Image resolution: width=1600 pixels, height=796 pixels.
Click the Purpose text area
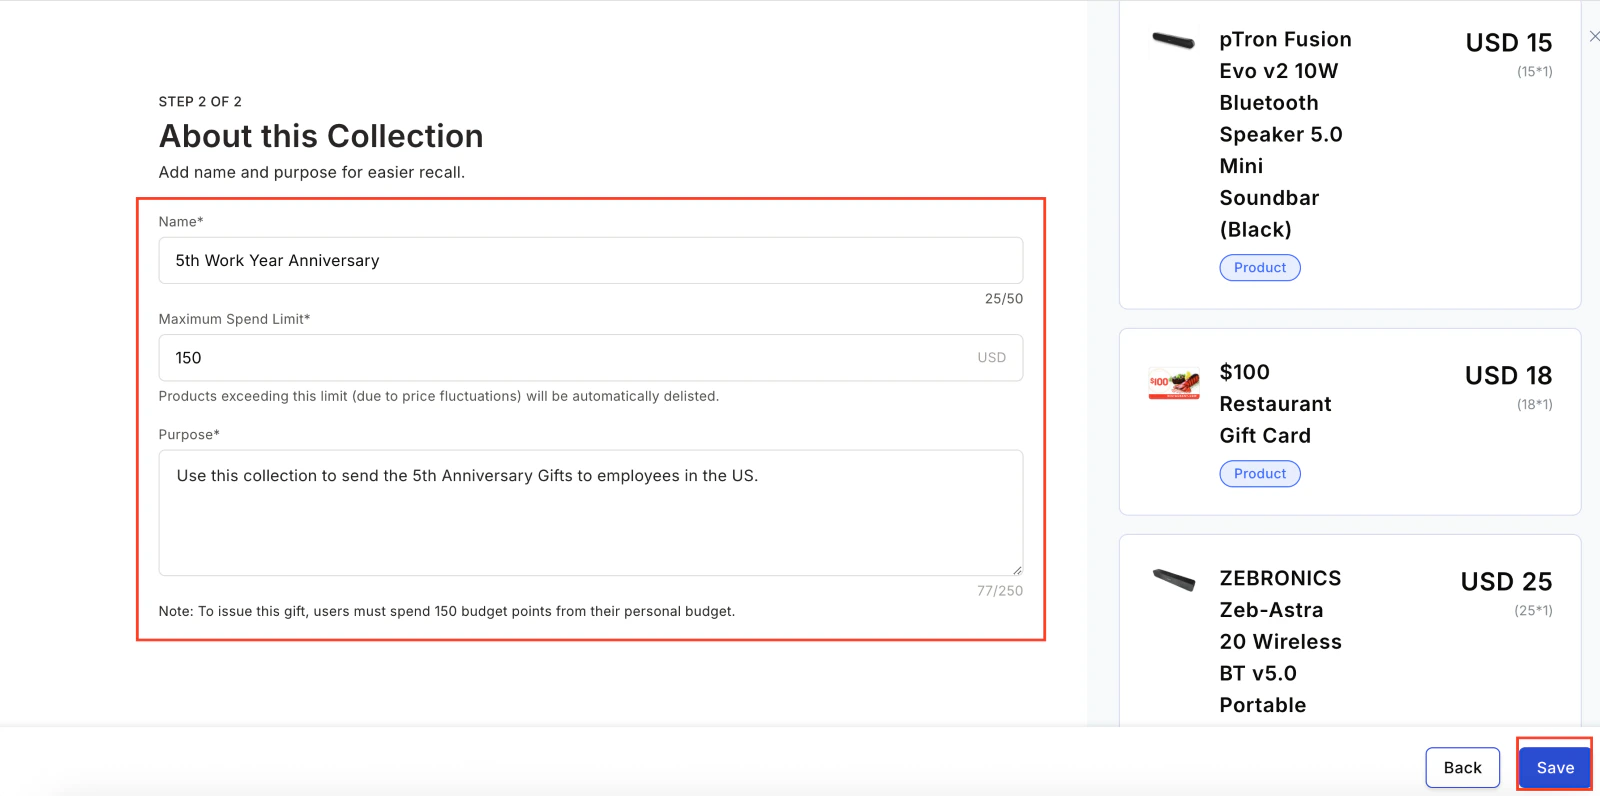click(x=590, y=512)
